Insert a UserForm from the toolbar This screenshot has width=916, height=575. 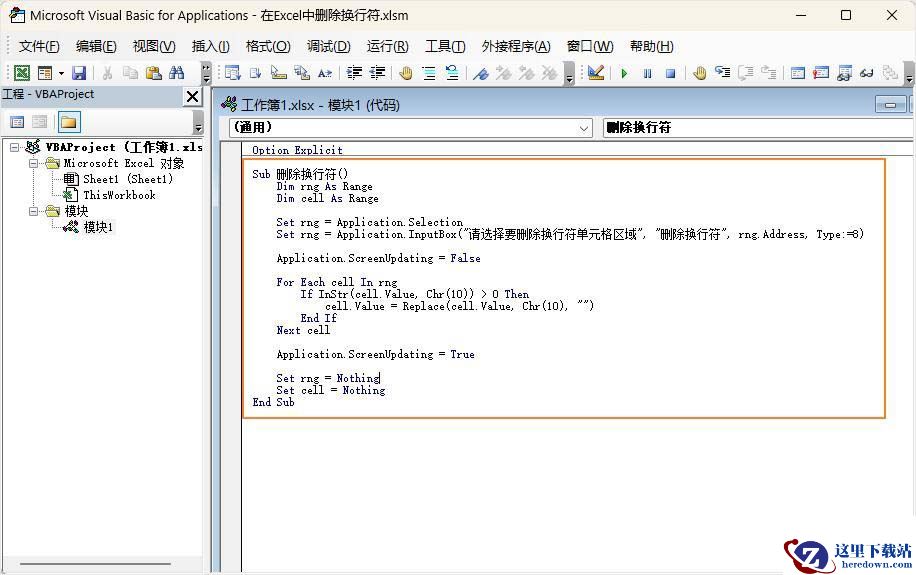45,72
